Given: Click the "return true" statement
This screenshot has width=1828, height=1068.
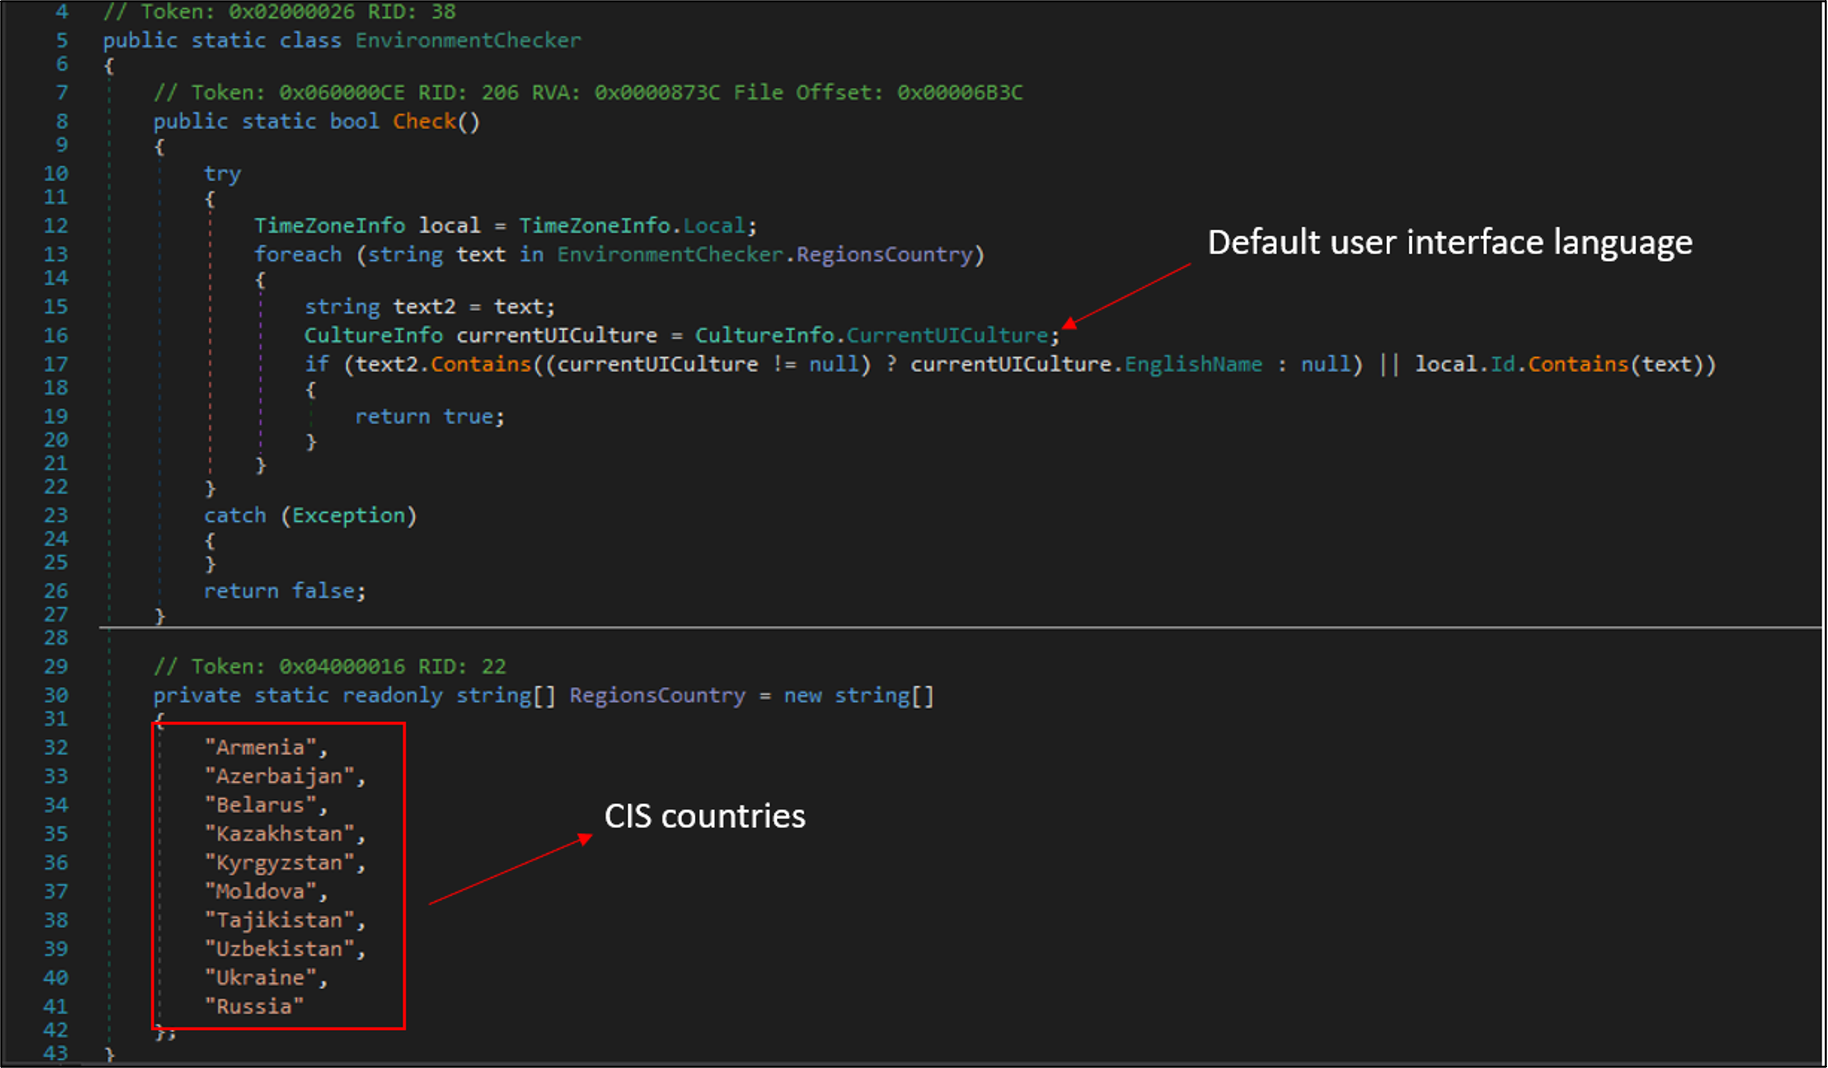Looking at the screenshot, I should pos(429,417).
